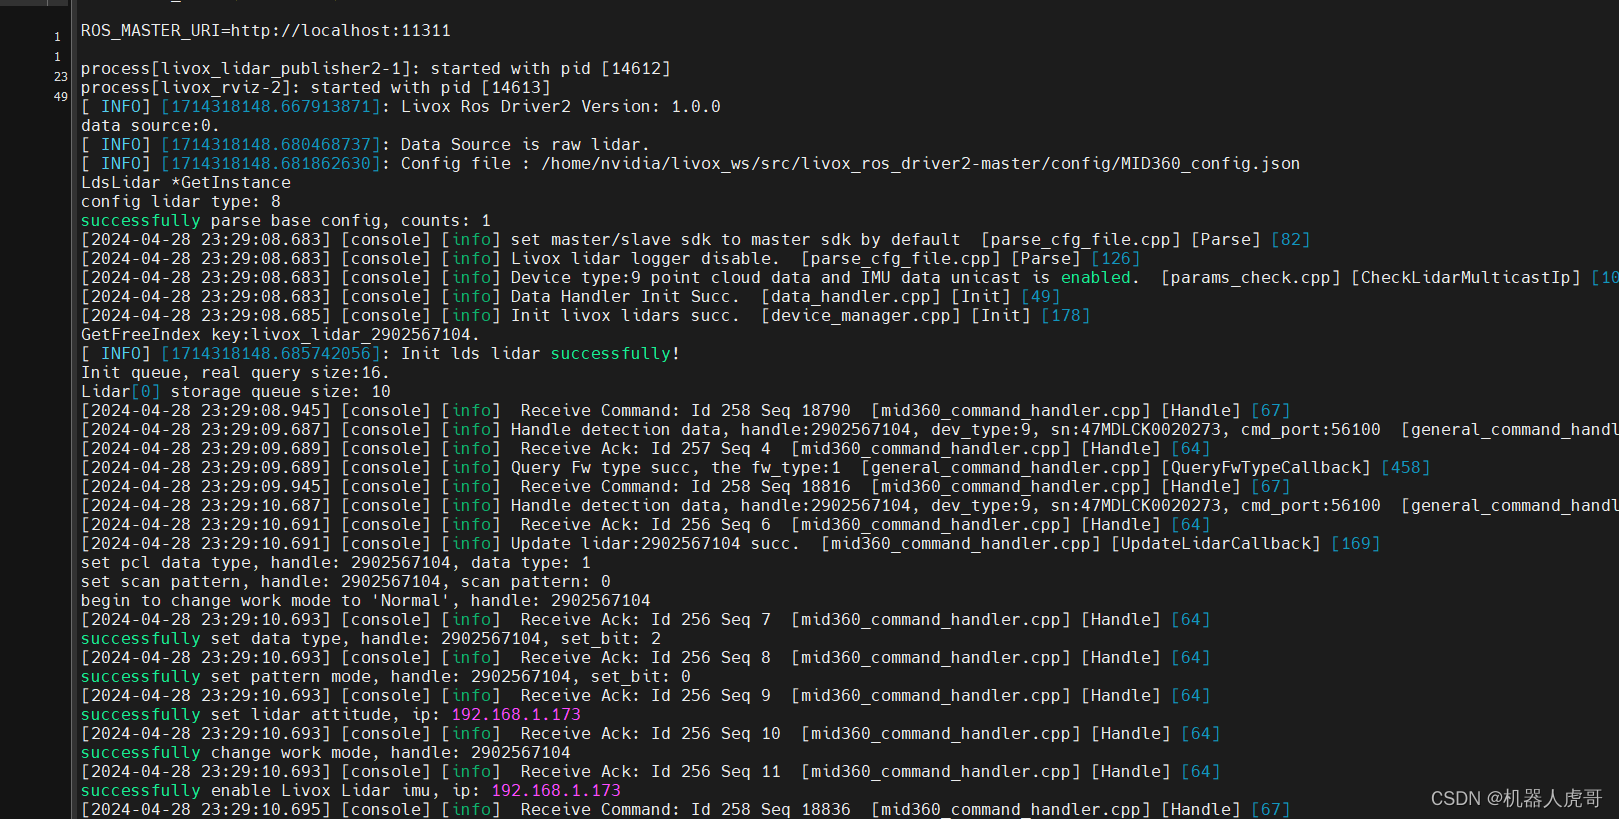Click the IP address on the lidar attitude line
1619x819 pixels.
point(515,715)
